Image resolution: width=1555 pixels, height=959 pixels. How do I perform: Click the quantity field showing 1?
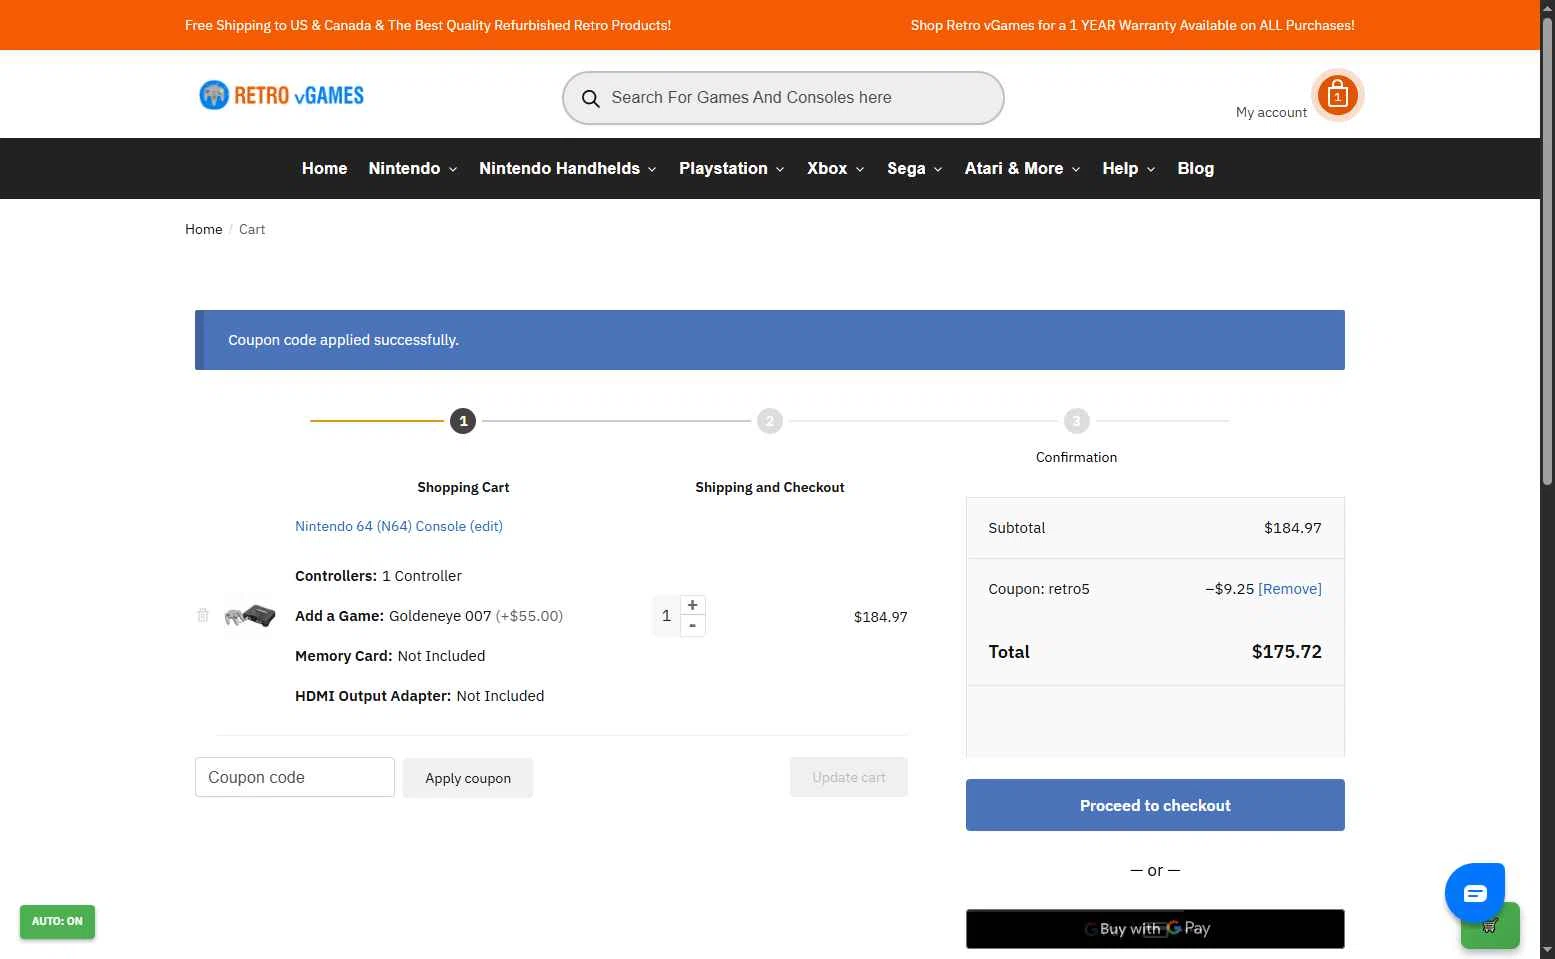click(666, 616)
